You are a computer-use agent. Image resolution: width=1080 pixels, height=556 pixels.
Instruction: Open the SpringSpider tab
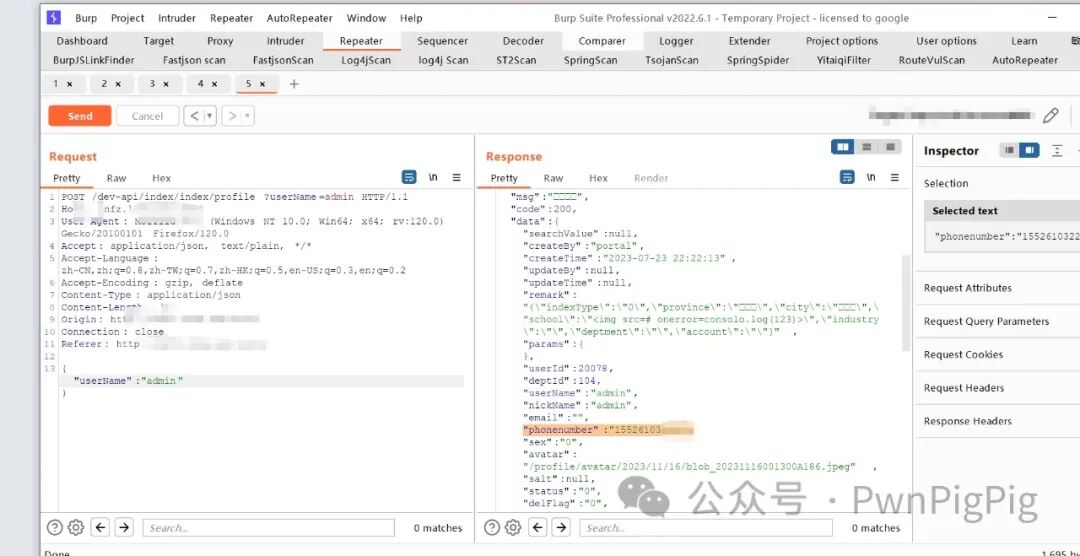pos(758,60)
